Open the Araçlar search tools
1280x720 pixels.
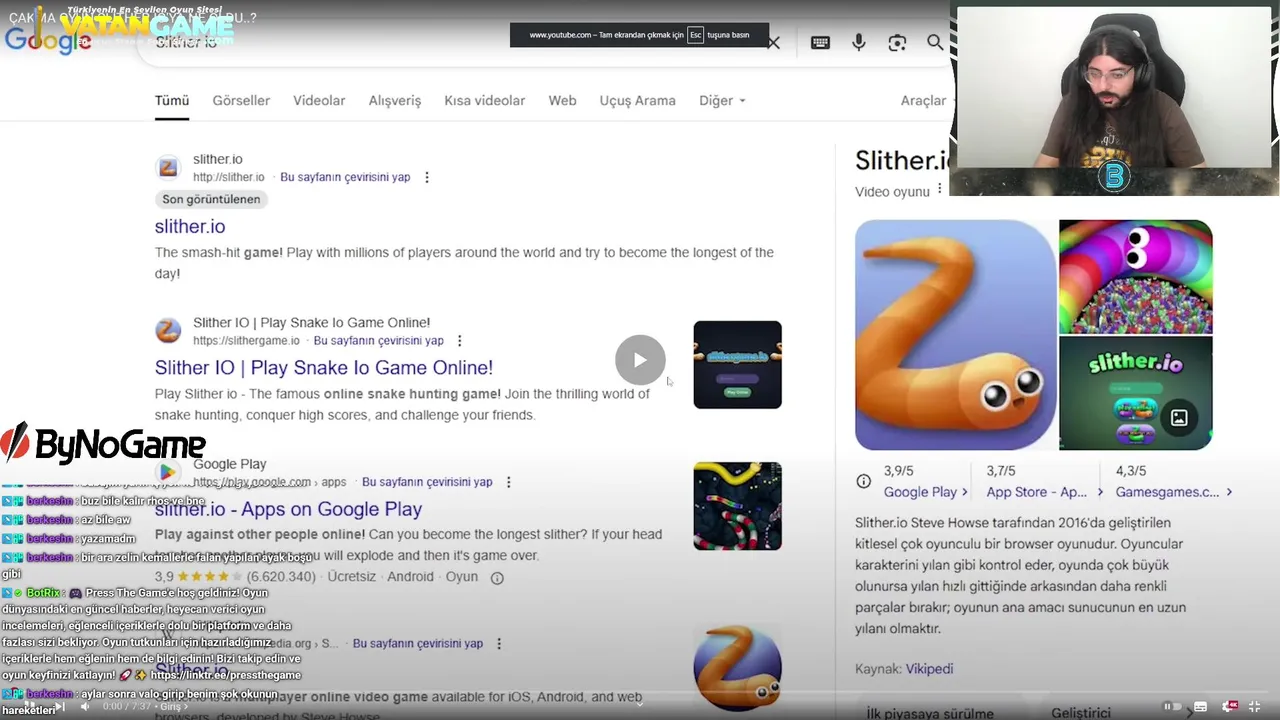tap(923, 100)
